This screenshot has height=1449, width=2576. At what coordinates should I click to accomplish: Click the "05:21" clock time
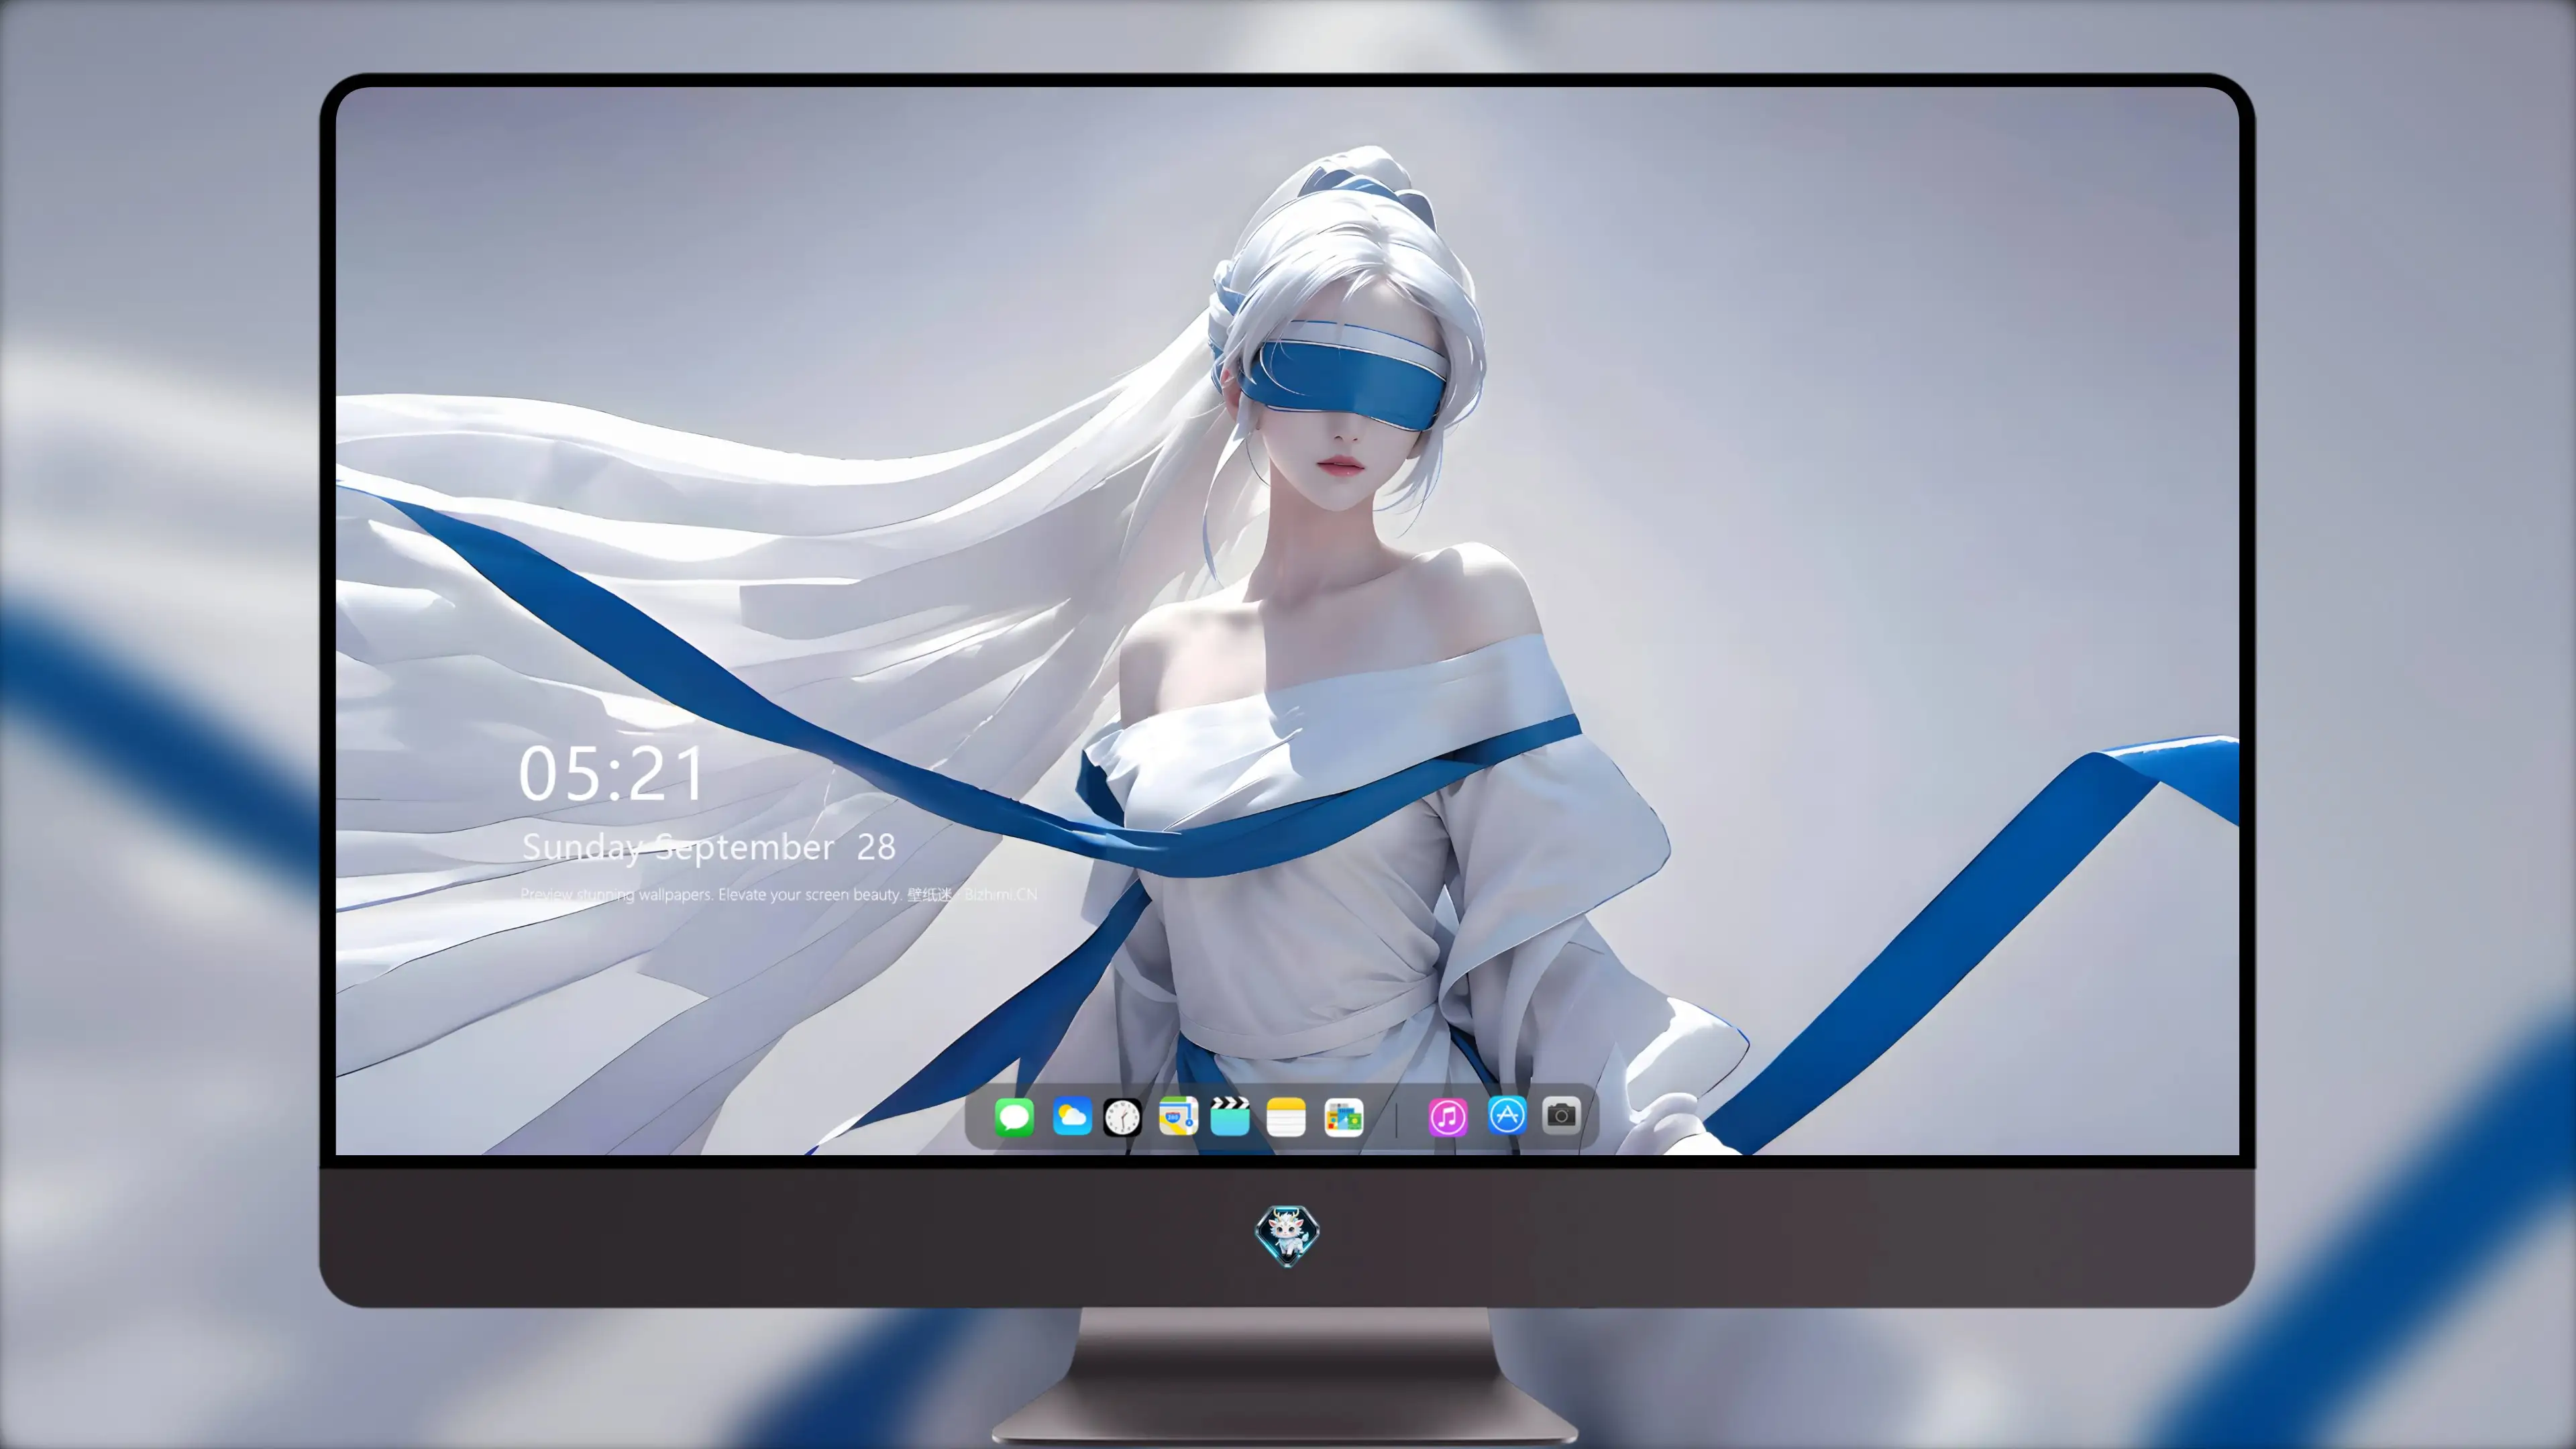pyautogui.click(x=611, y=774)
